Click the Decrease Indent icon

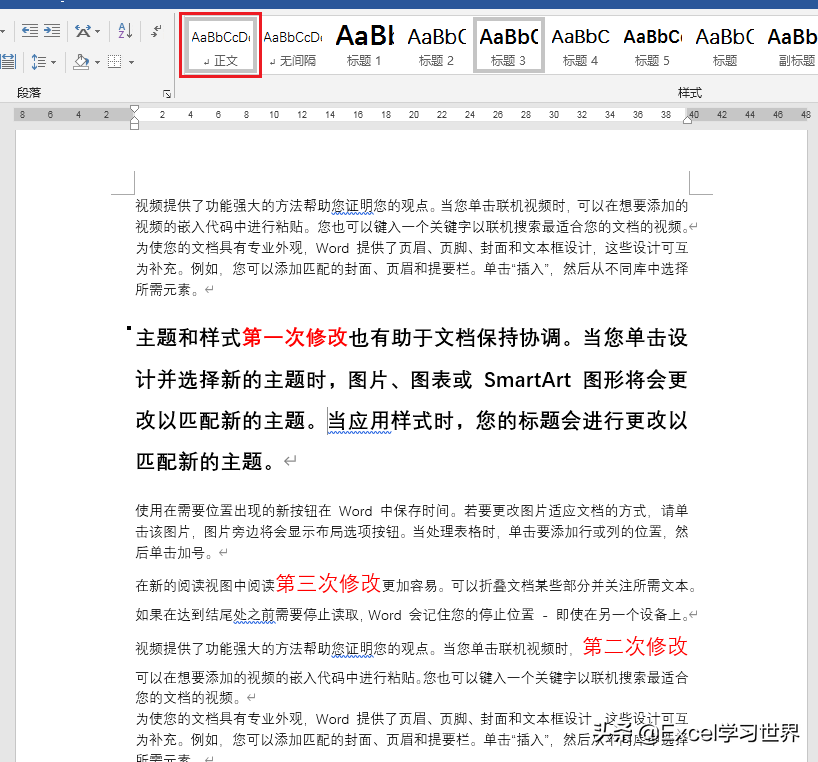30,31
